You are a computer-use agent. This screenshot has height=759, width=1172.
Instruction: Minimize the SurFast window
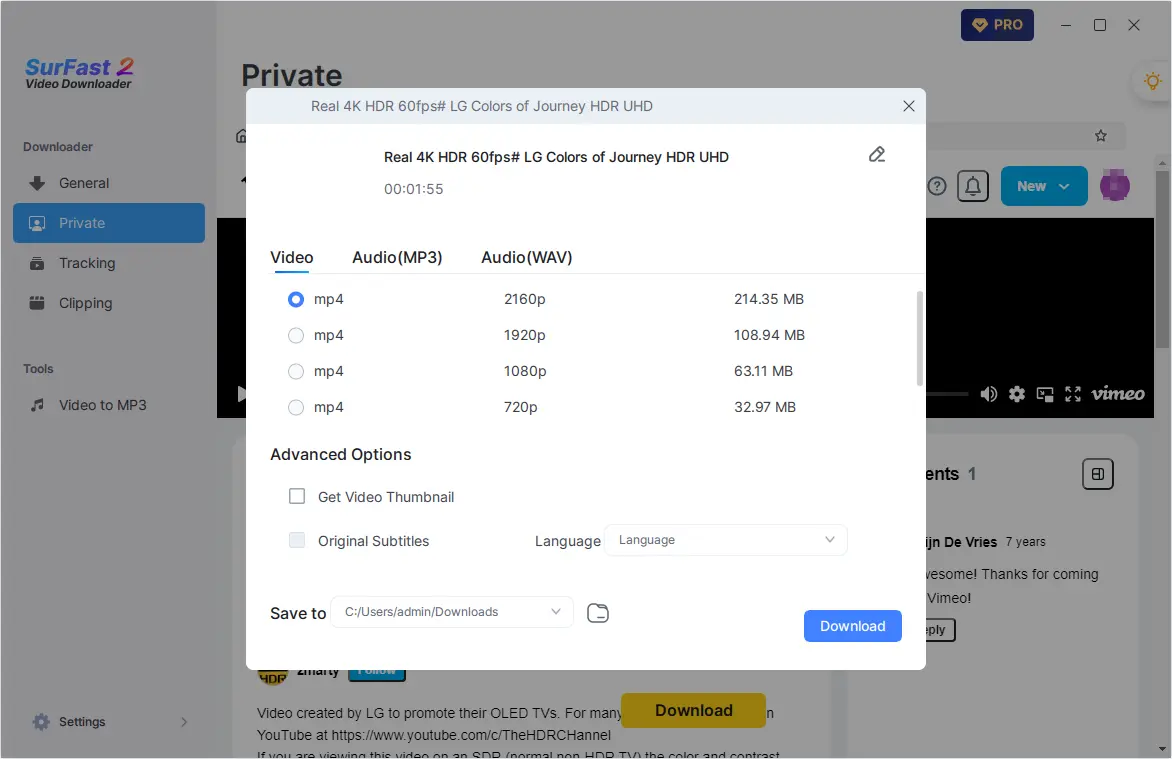click(1066, 25)
